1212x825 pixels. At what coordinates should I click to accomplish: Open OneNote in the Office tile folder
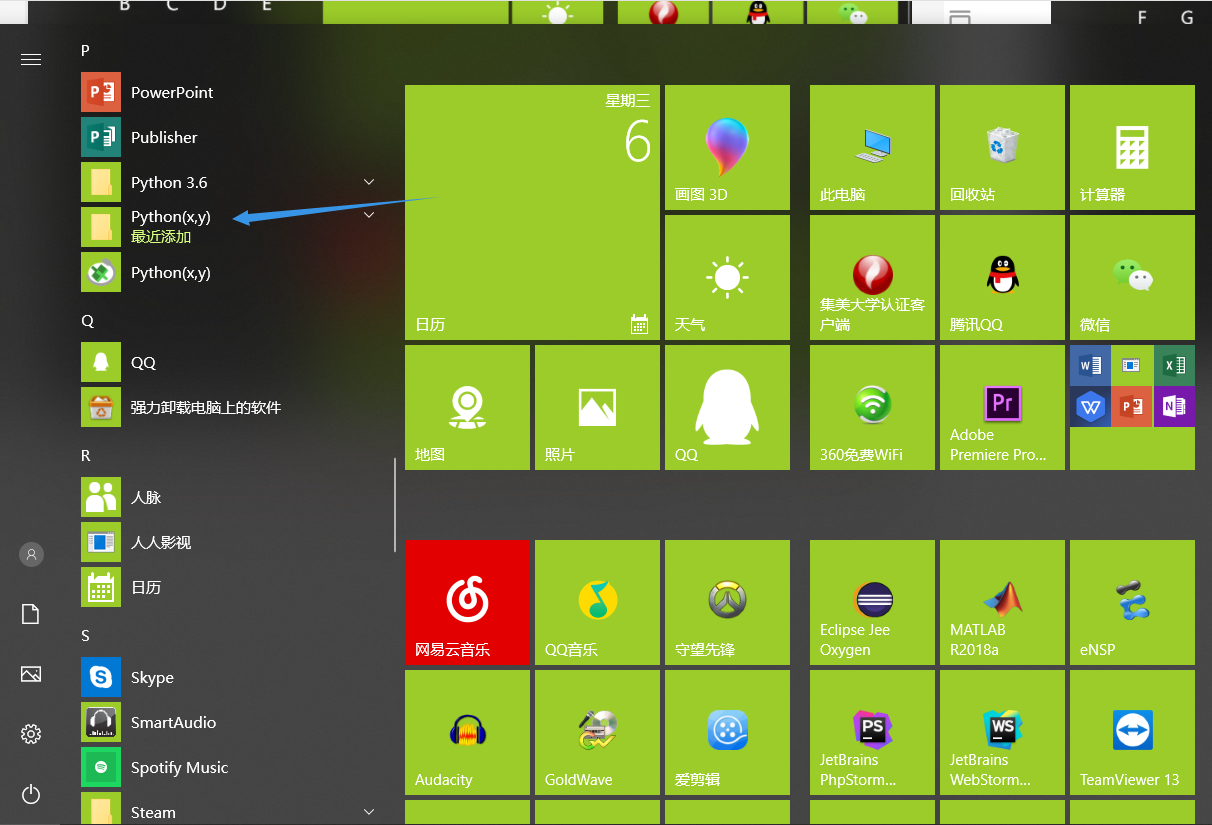(1174, 406)
